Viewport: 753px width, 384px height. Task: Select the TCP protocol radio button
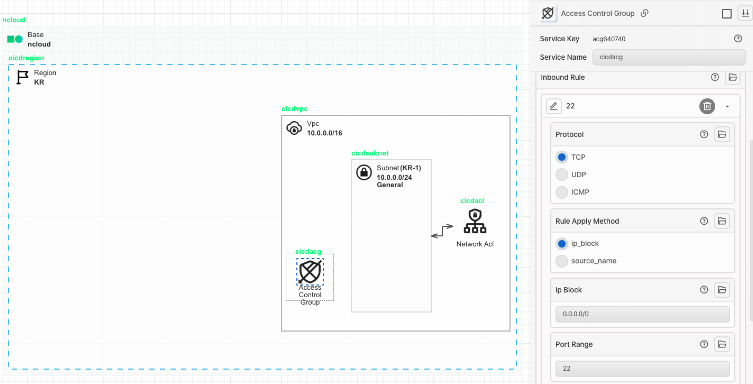(x=561, y=157)
